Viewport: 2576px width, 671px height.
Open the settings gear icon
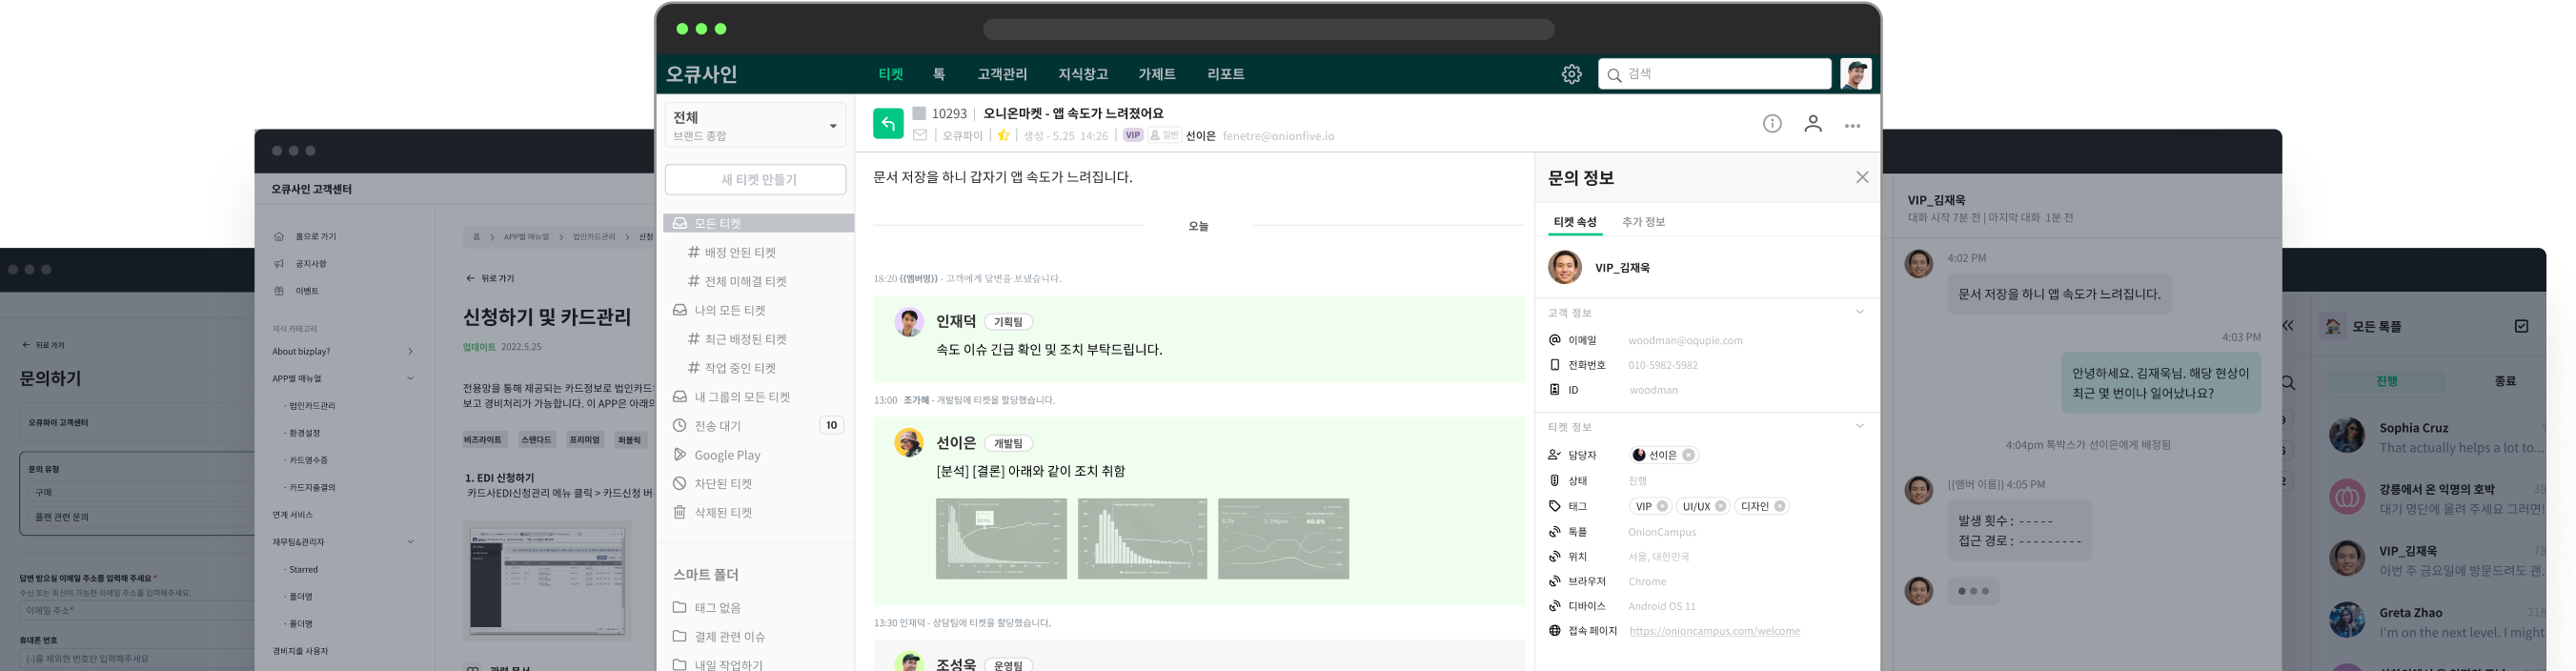click(1571, 74)
